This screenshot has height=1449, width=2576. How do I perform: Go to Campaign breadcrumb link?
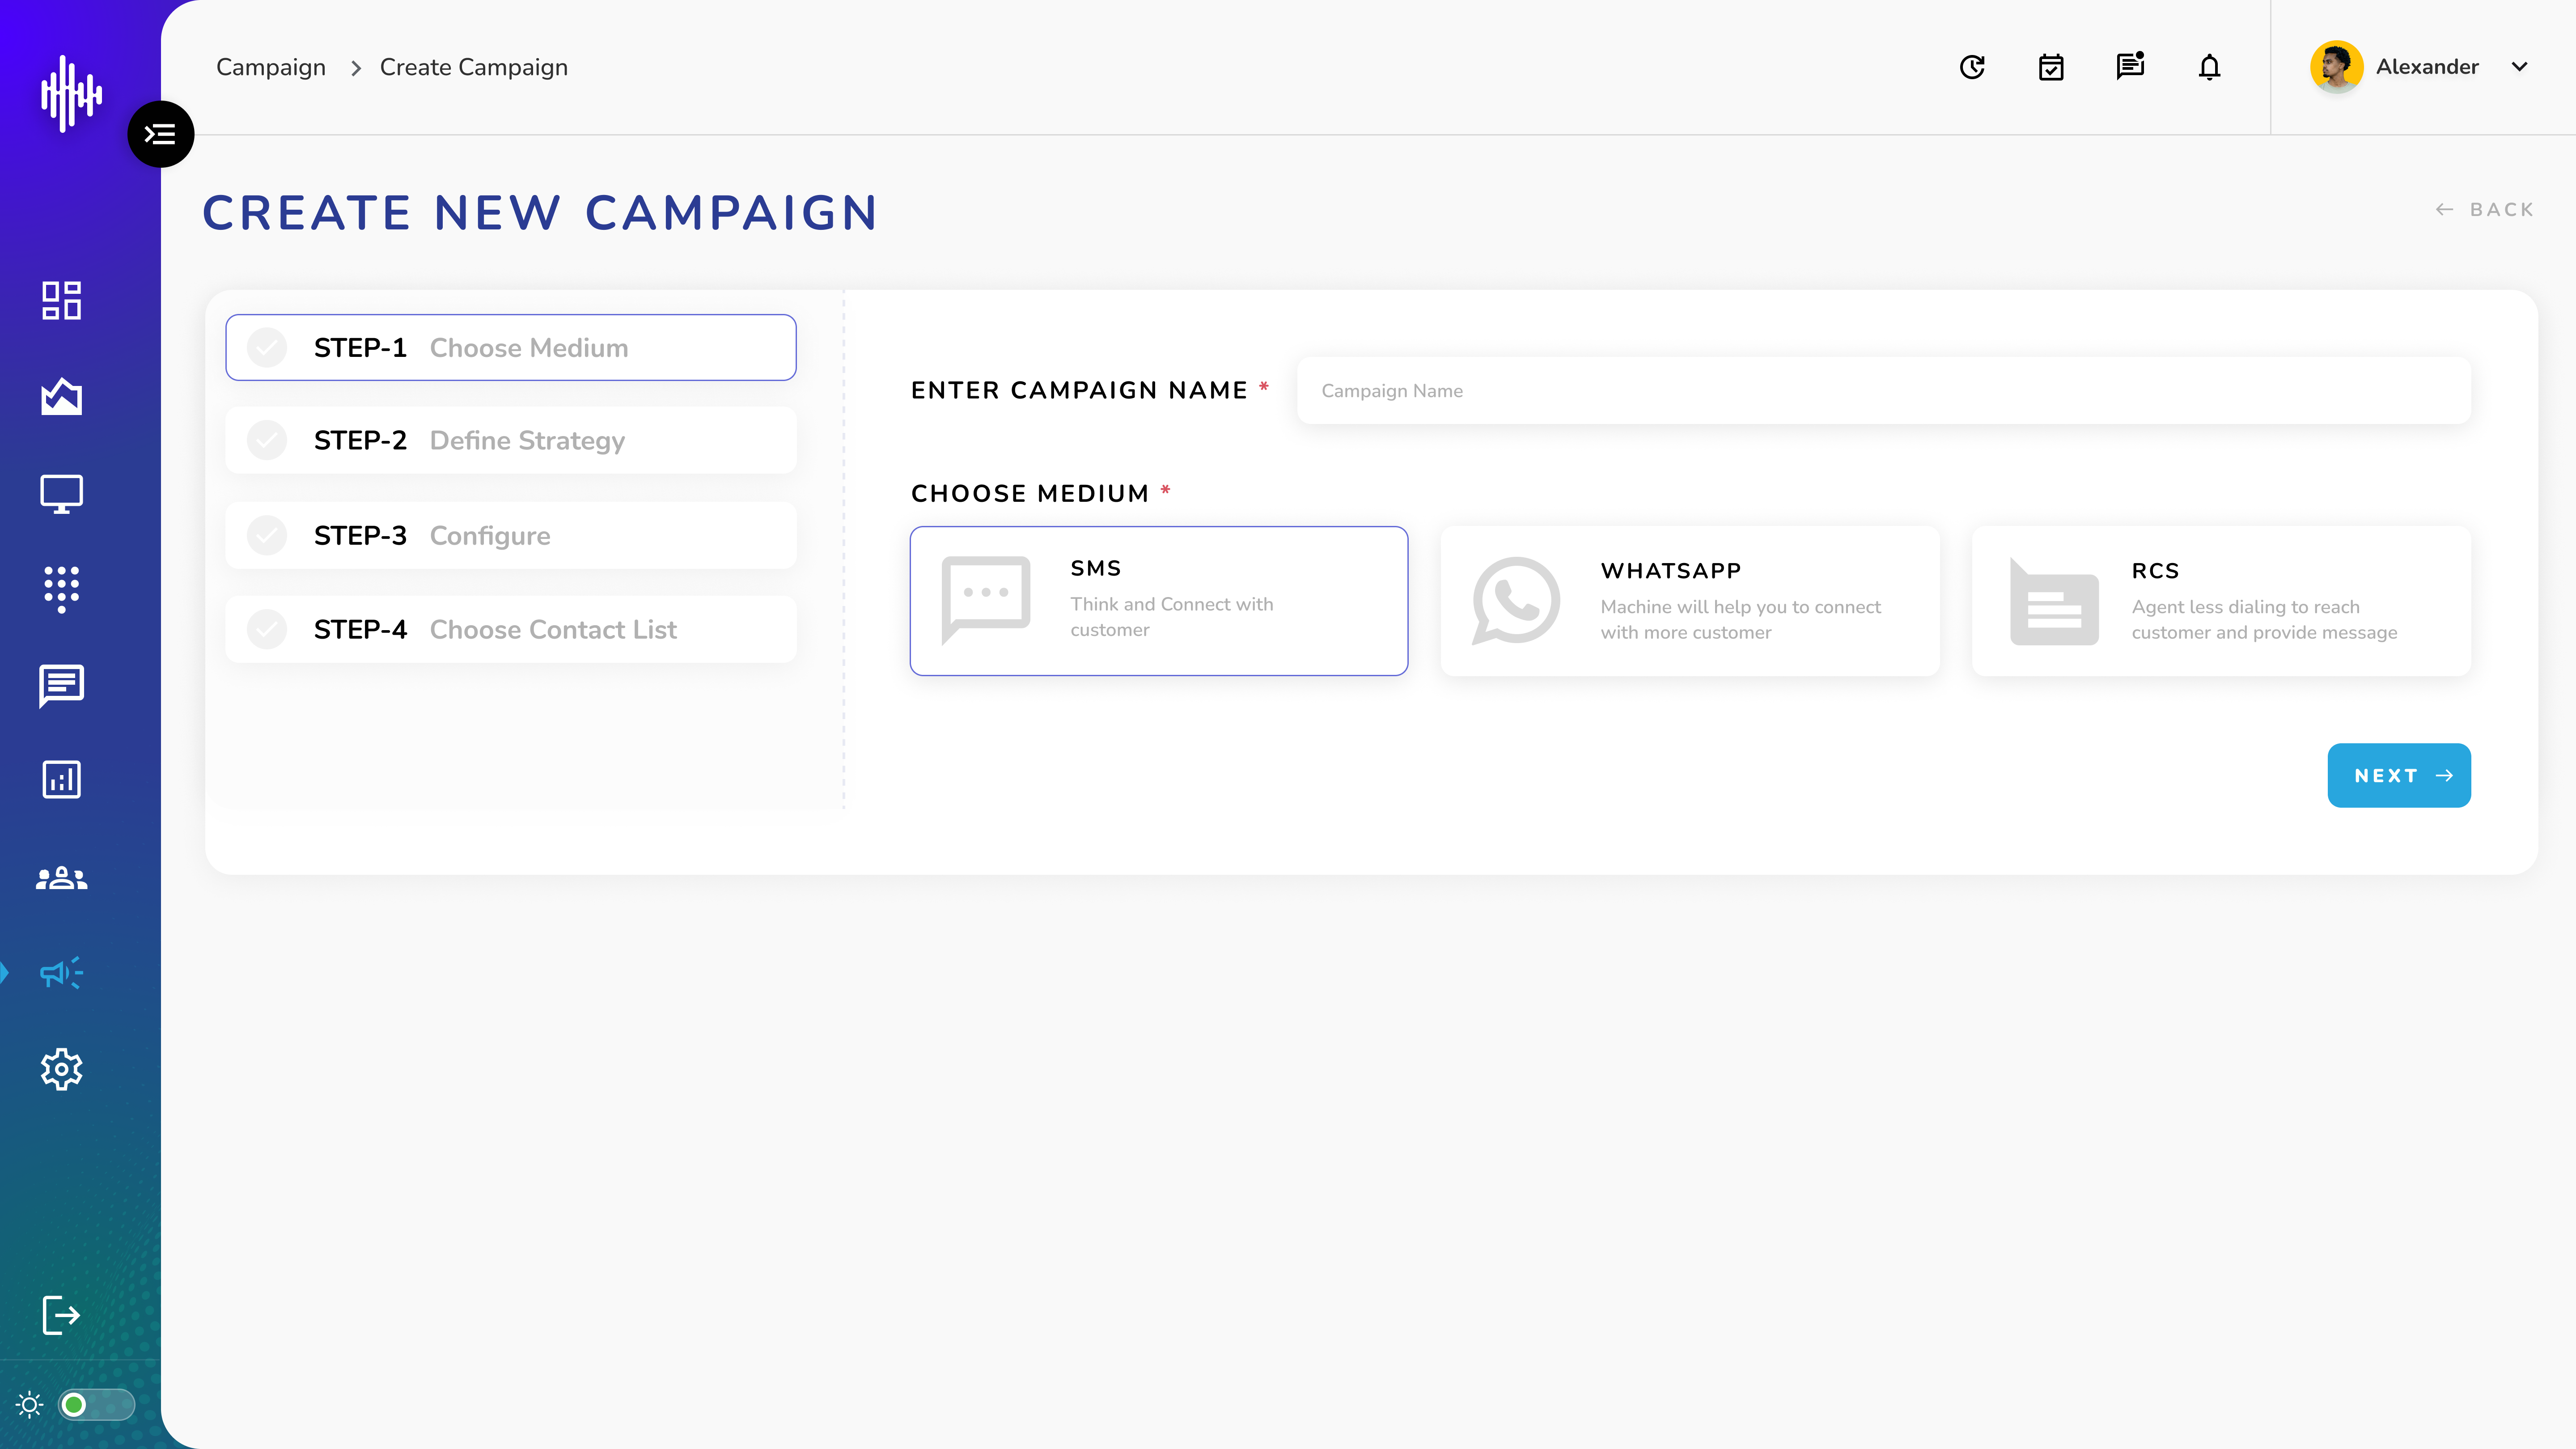tap(271, 67)
